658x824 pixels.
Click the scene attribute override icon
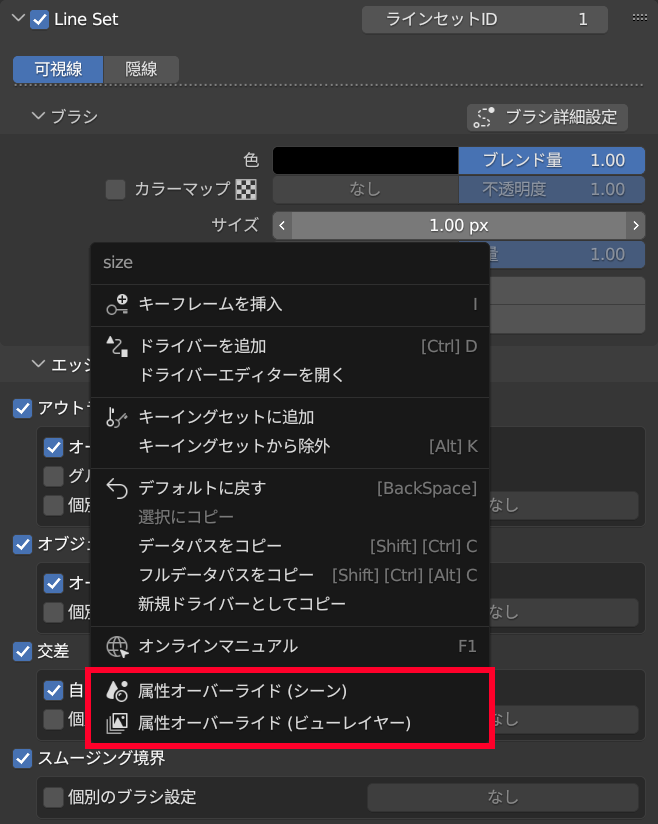(117, 691)
